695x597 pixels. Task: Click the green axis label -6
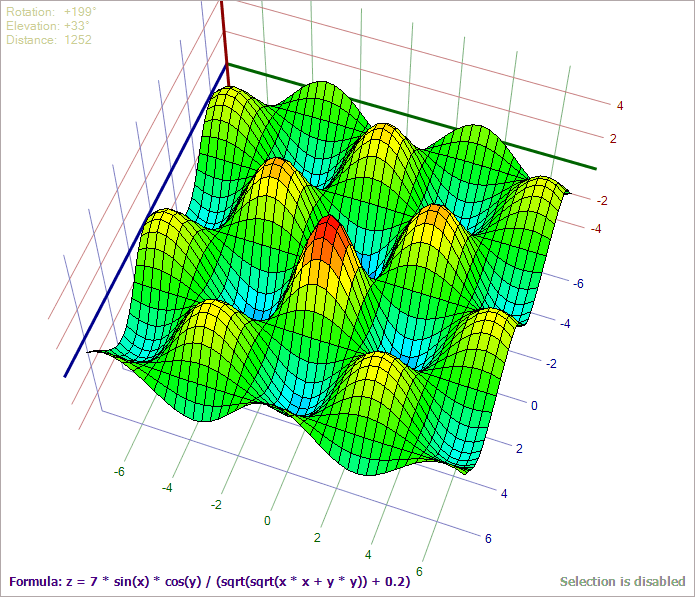point(119,472)
